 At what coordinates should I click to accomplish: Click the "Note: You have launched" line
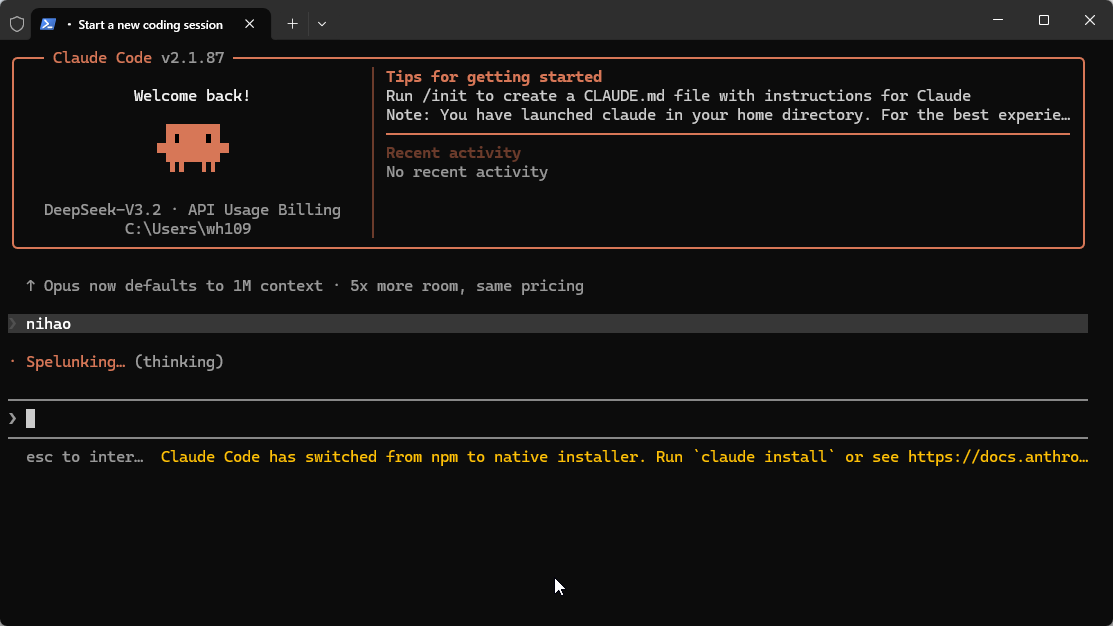tap(728, 115)
